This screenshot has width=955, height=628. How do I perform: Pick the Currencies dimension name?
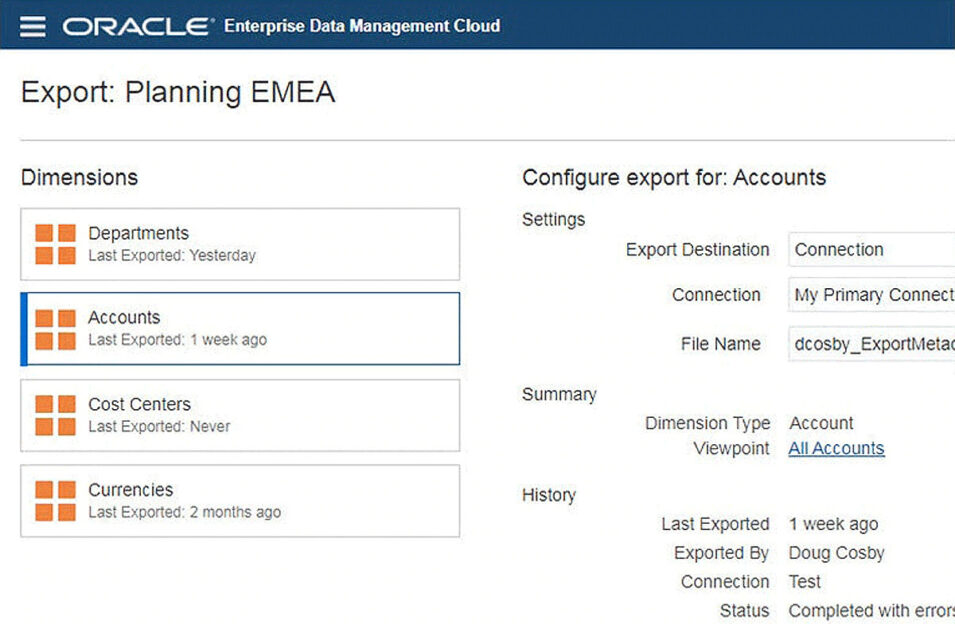(x=130, y=490)
